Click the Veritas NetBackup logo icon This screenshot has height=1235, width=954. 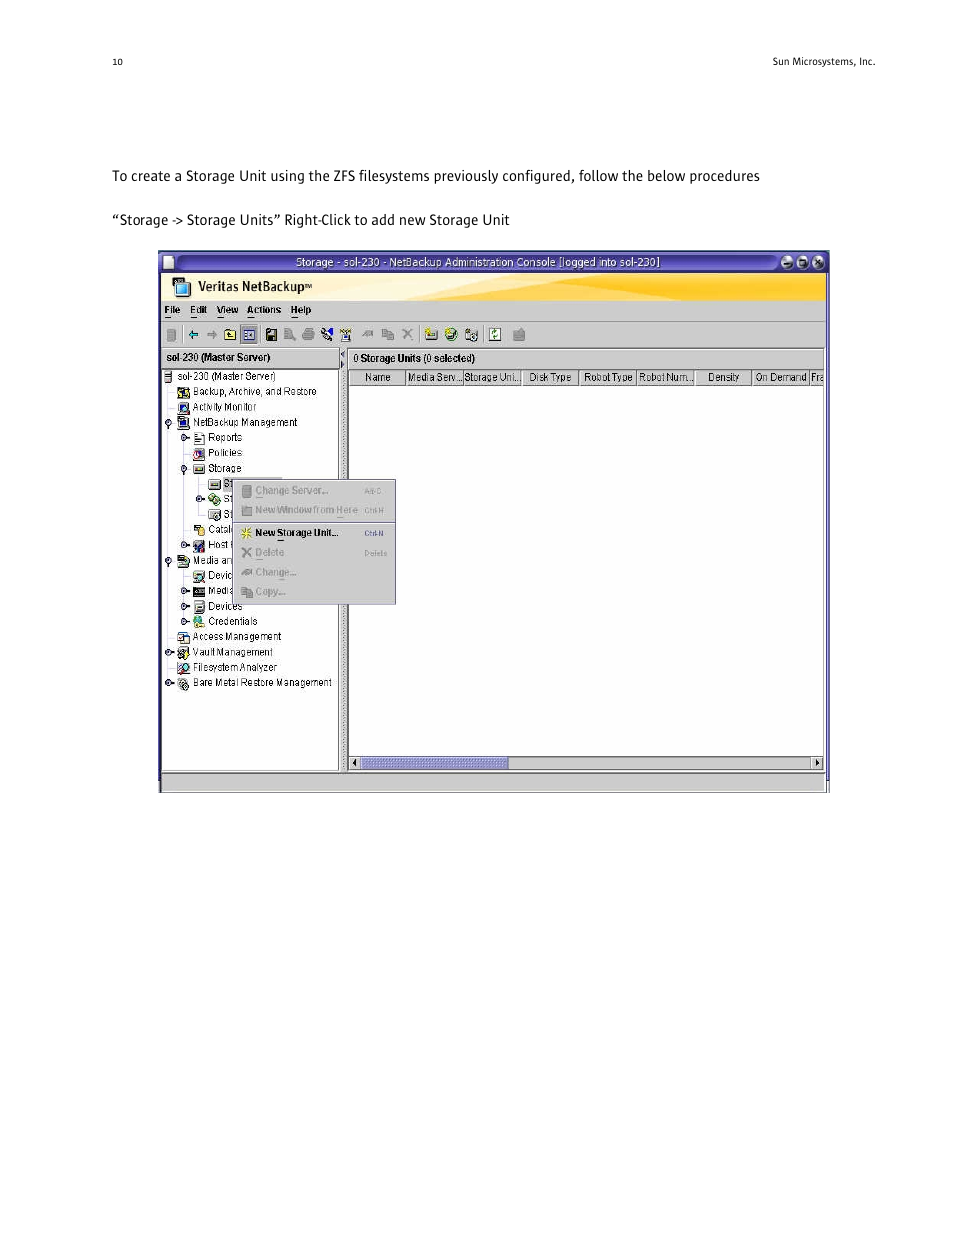coord(181,287)
